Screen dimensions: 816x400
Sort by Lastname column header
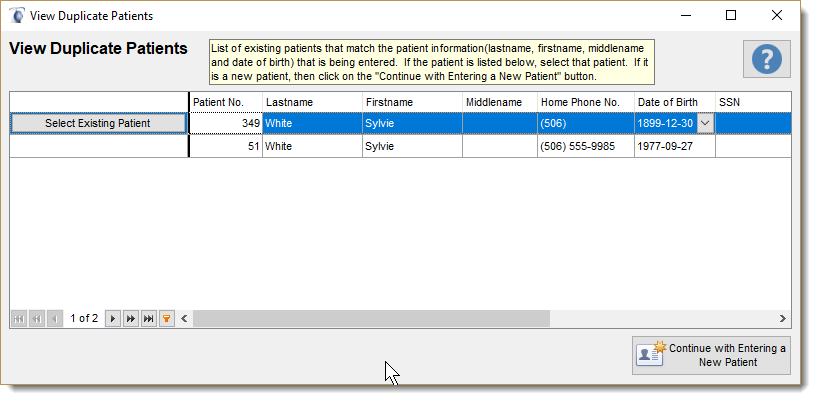tap(312, 102)
